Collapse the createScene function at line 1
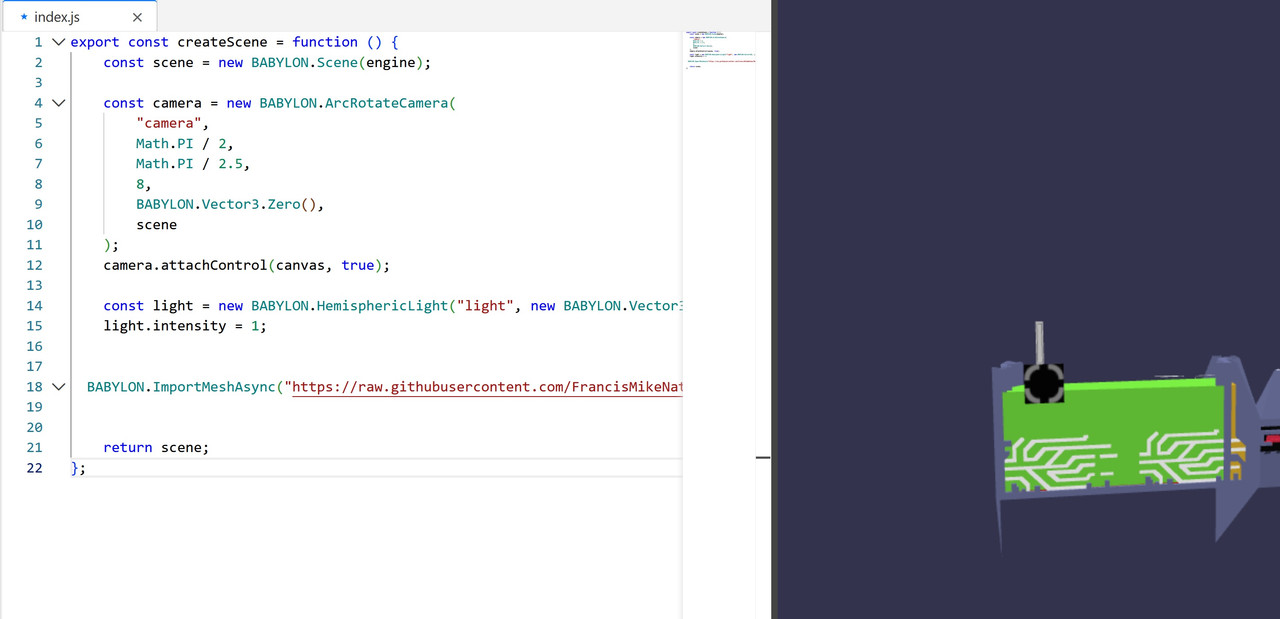 tap(58, 42)
